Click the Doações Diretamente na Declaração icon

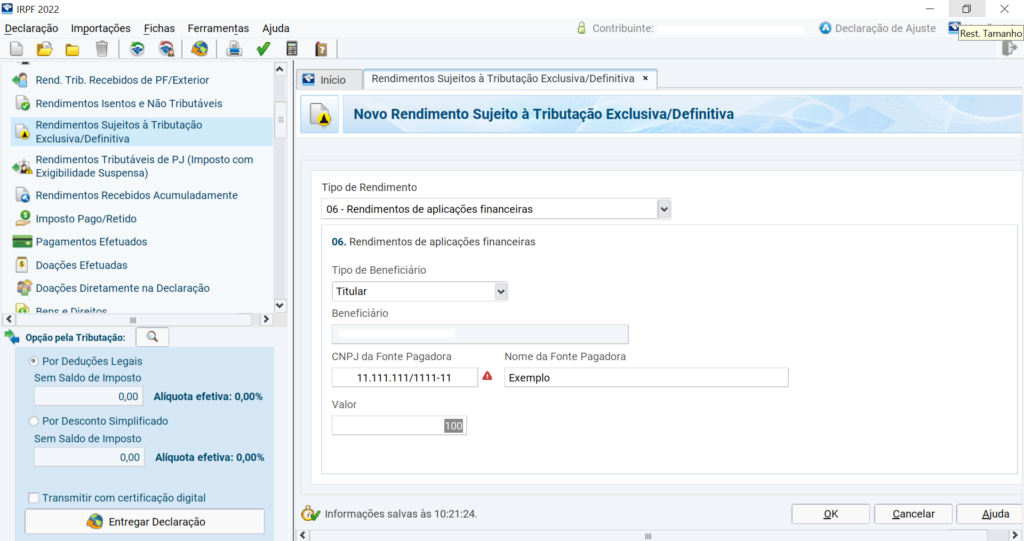click(24, 287)
